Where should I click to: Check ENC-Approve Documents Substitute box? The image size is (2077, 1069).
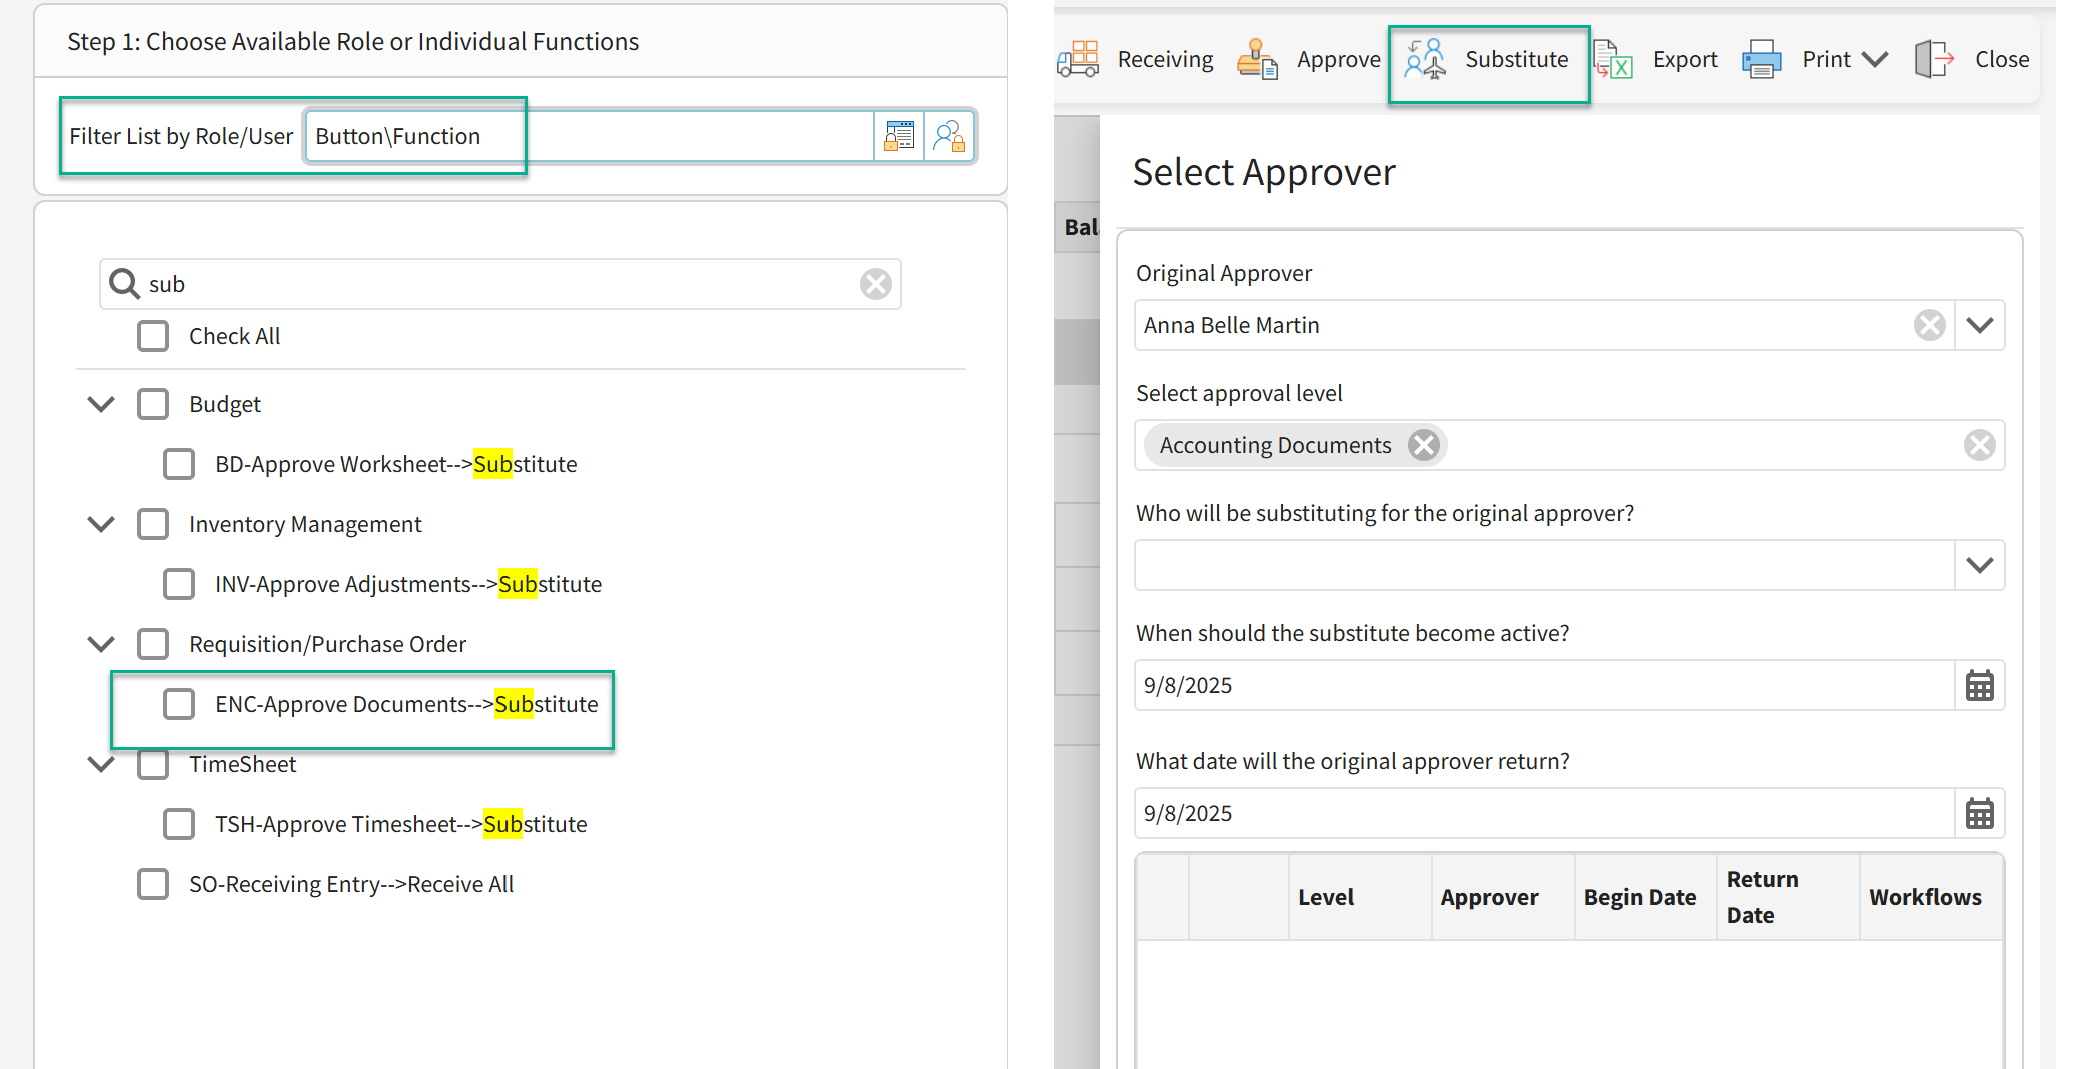tap(179, 704)
